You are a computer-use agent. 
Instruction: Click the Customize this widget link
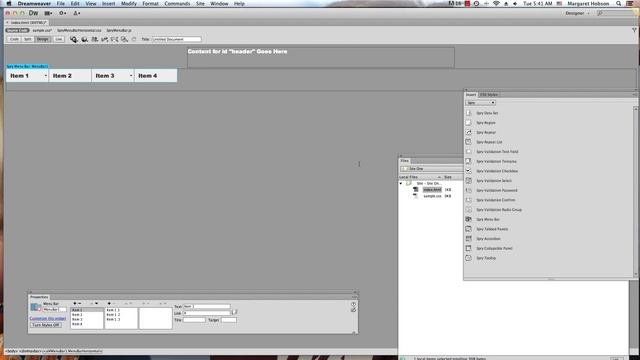pyautogui.click(x=48, y=318)
